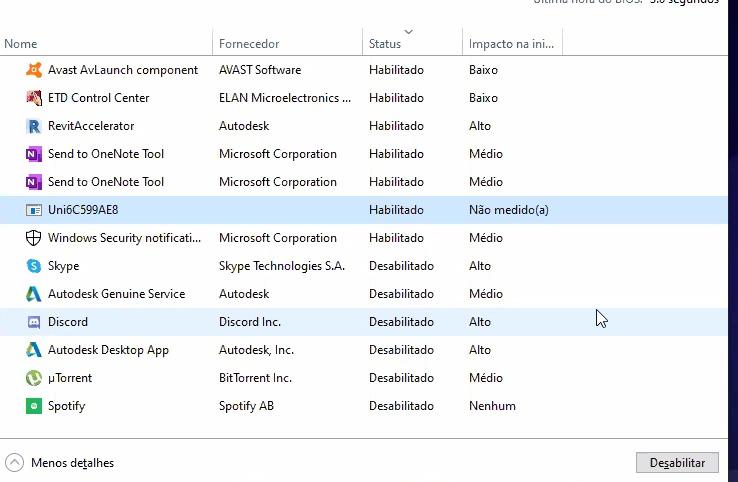Click AVAST Software supplier cell
738x482 pixels.
click(260, 70)
